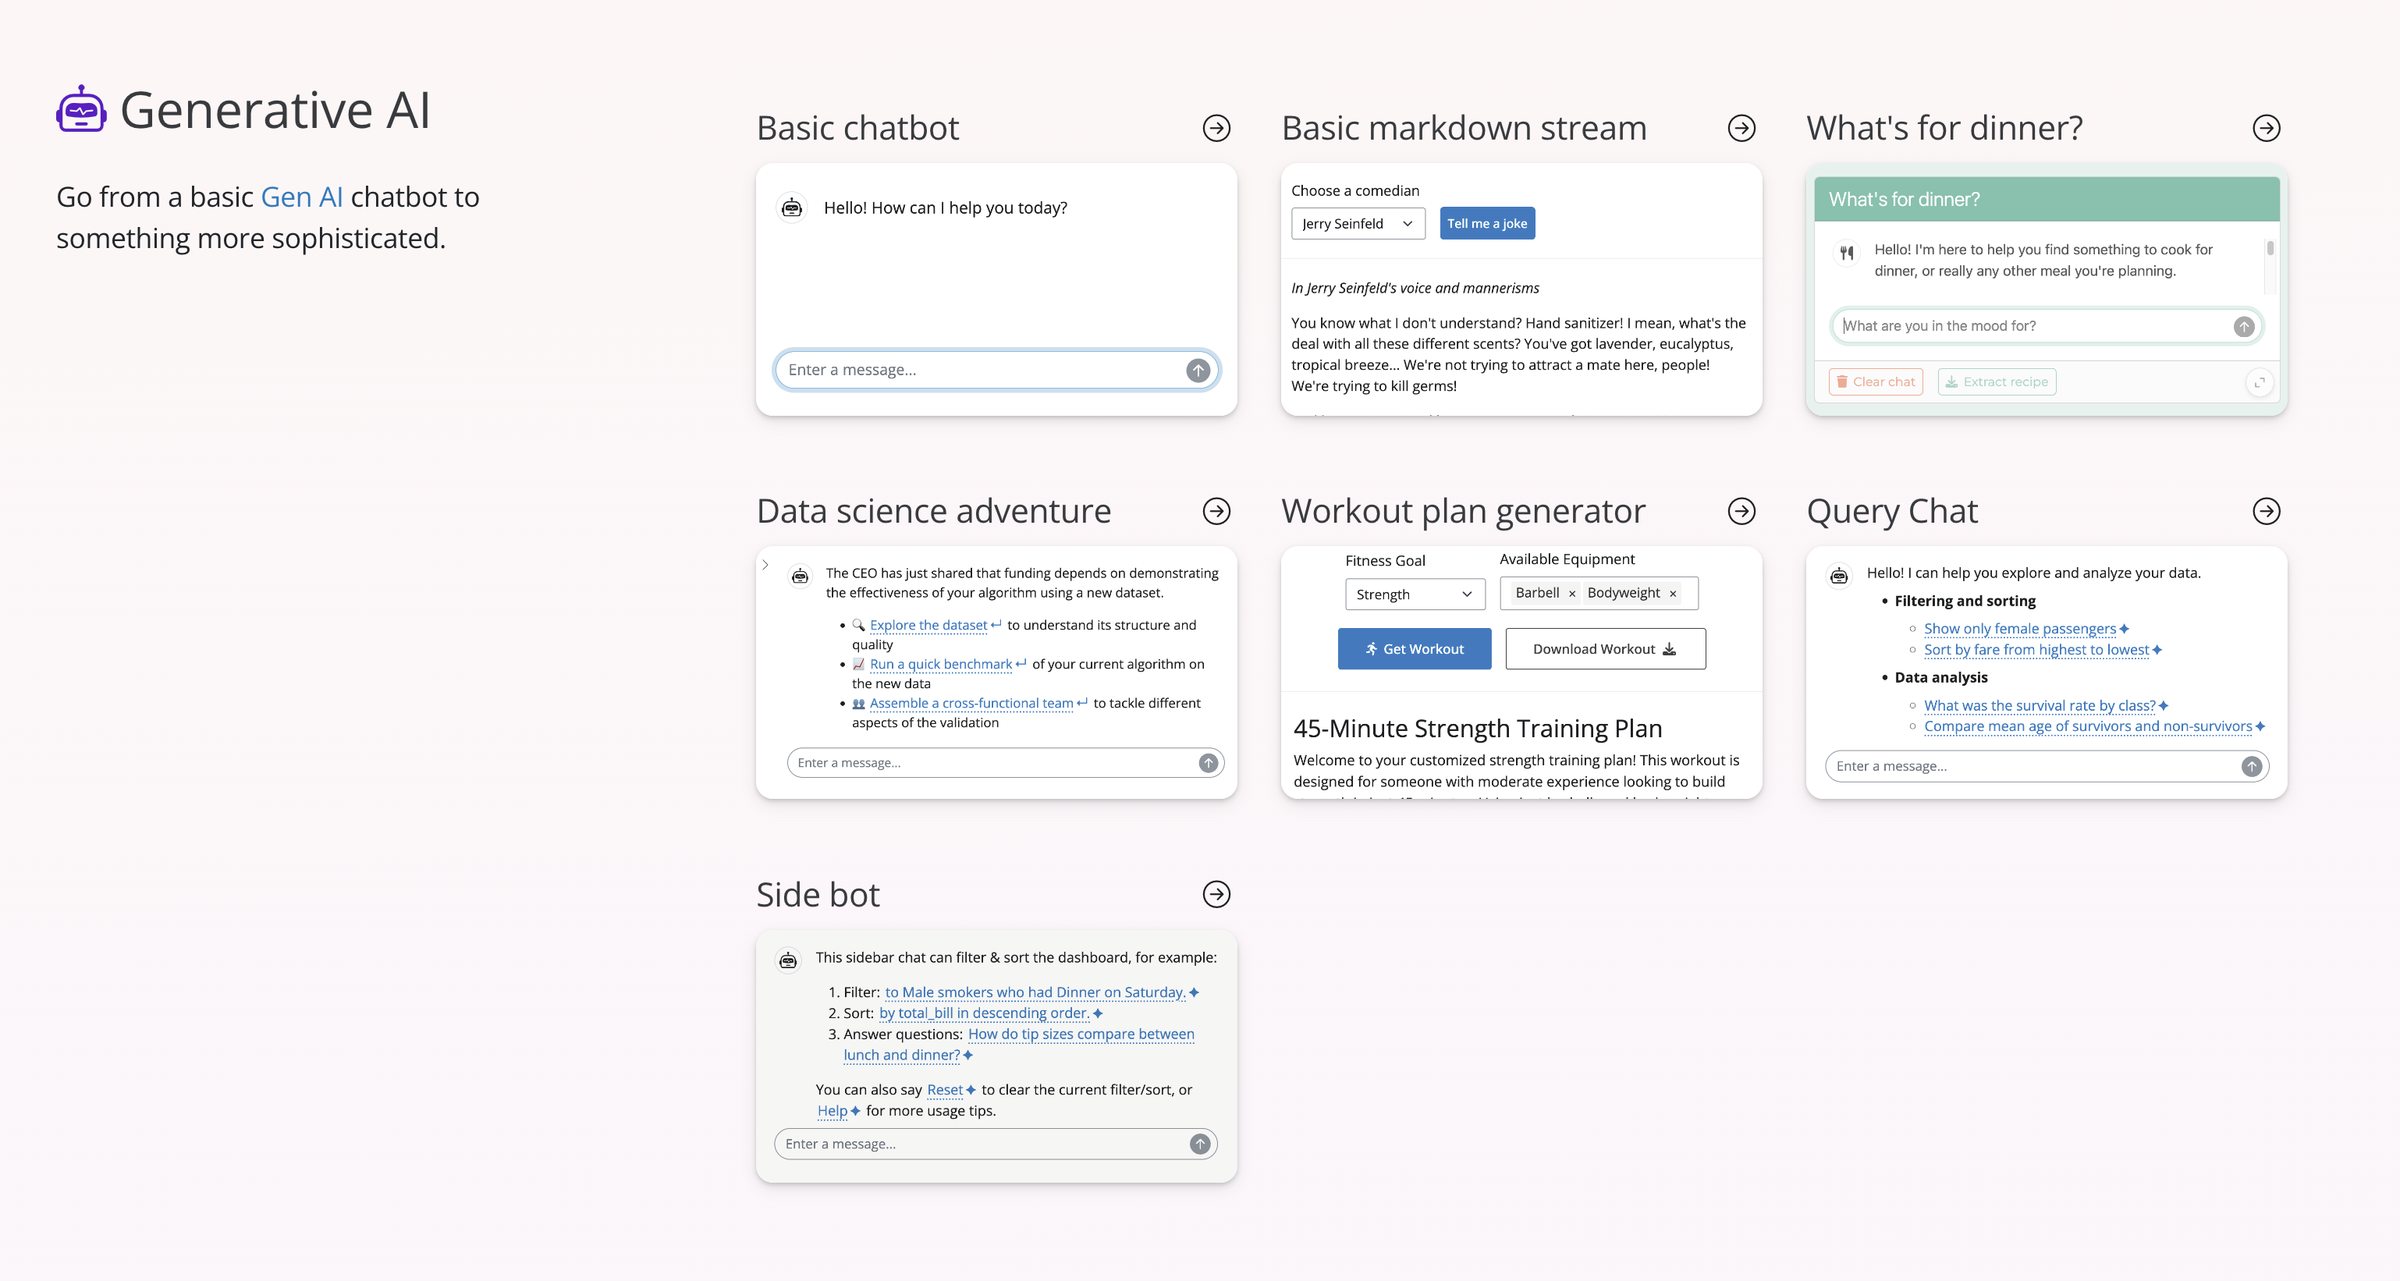Click the fullscreen expand icon in What's for dinner

click(x=2261, y=381)
